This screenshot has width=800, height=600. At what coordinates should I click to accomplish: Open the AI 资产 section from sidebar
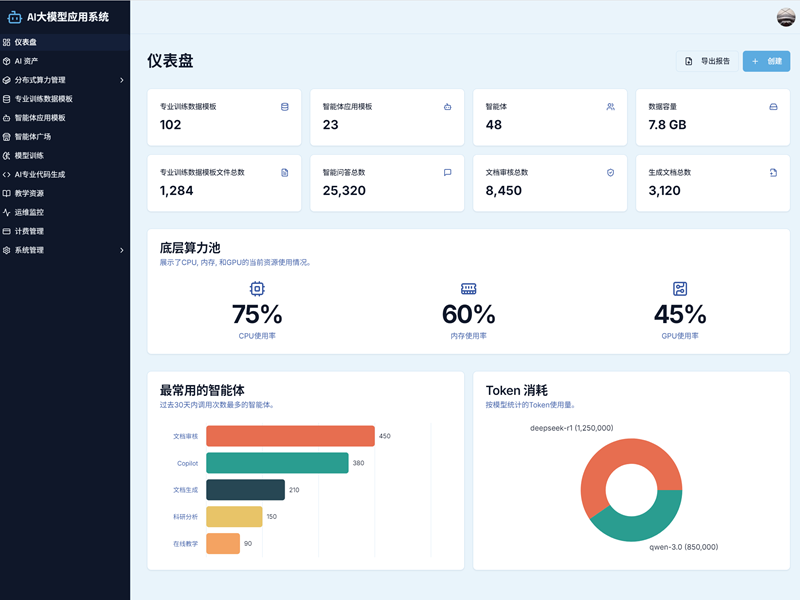pos(30,61)
